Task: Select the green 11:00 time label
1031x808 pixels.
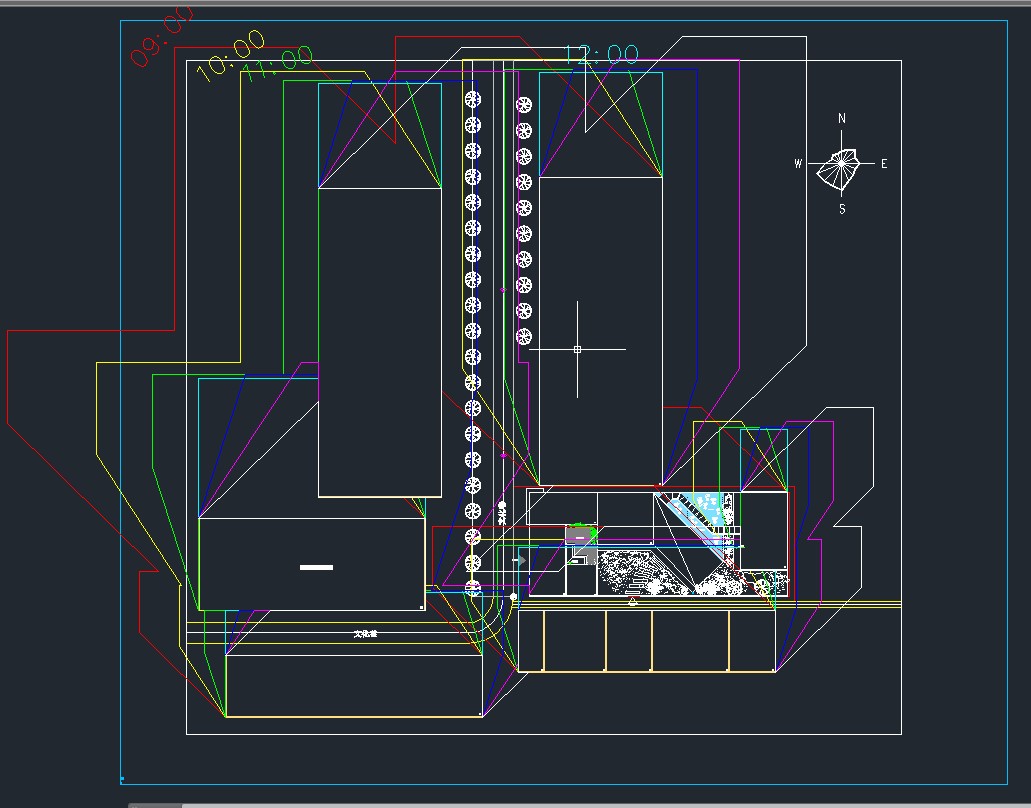Action: coord(277,63)
